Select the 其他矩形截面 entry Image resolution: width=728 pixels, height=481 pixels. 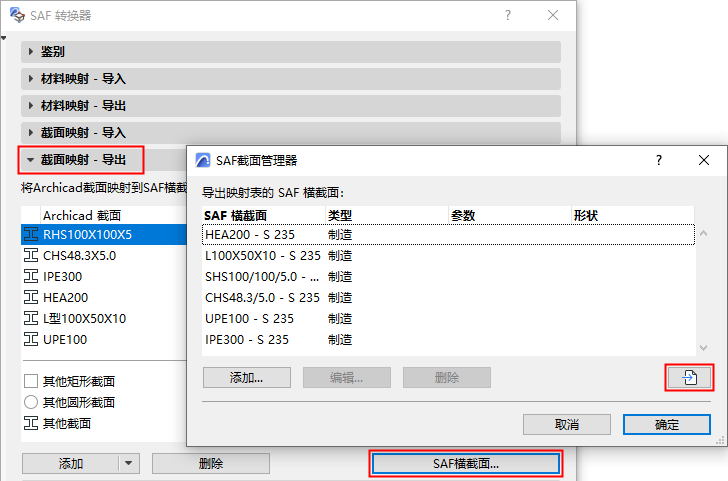click(104, 381)
